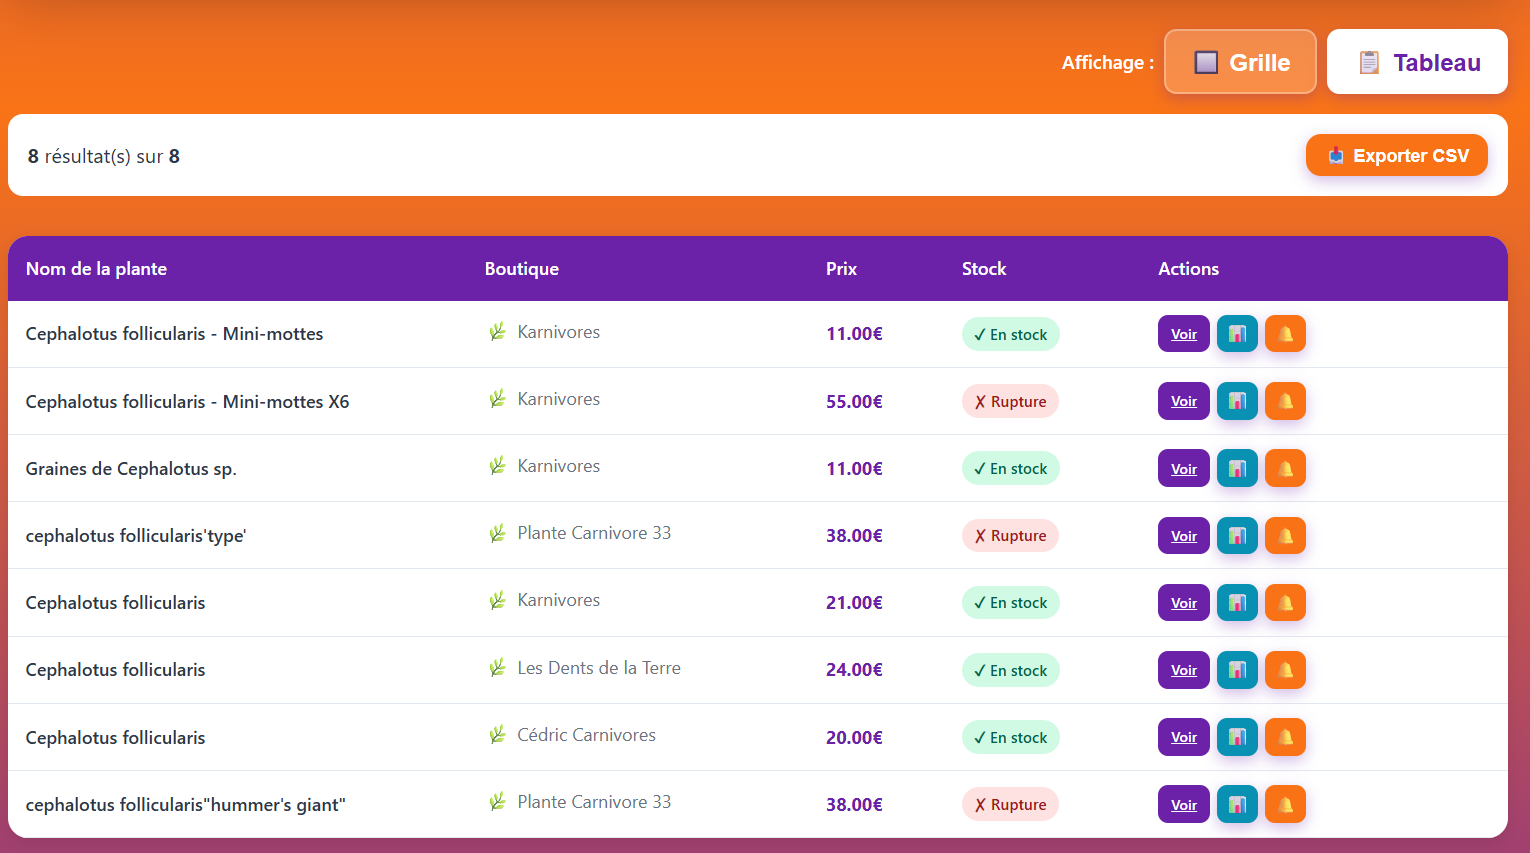Click chart icon for Graines de Cephalotus sp.
This screenshot has height=853, width=1530.
pos(1237,468)
